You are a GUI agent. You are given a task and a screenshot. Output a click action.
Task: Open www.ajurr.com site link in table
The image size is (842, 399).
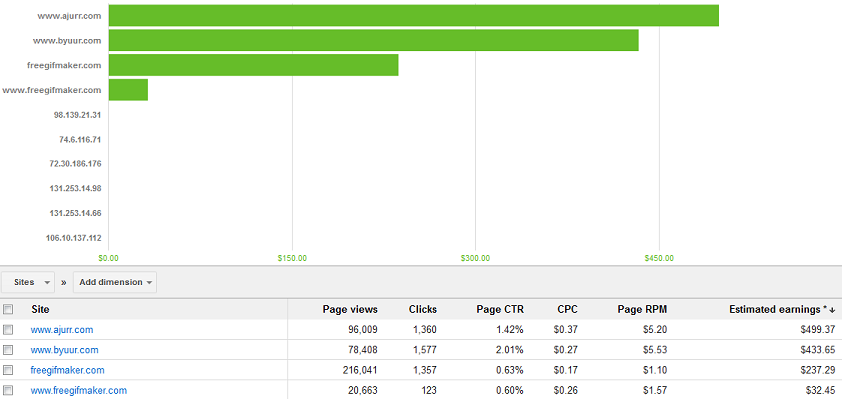[x=62, y=330]
